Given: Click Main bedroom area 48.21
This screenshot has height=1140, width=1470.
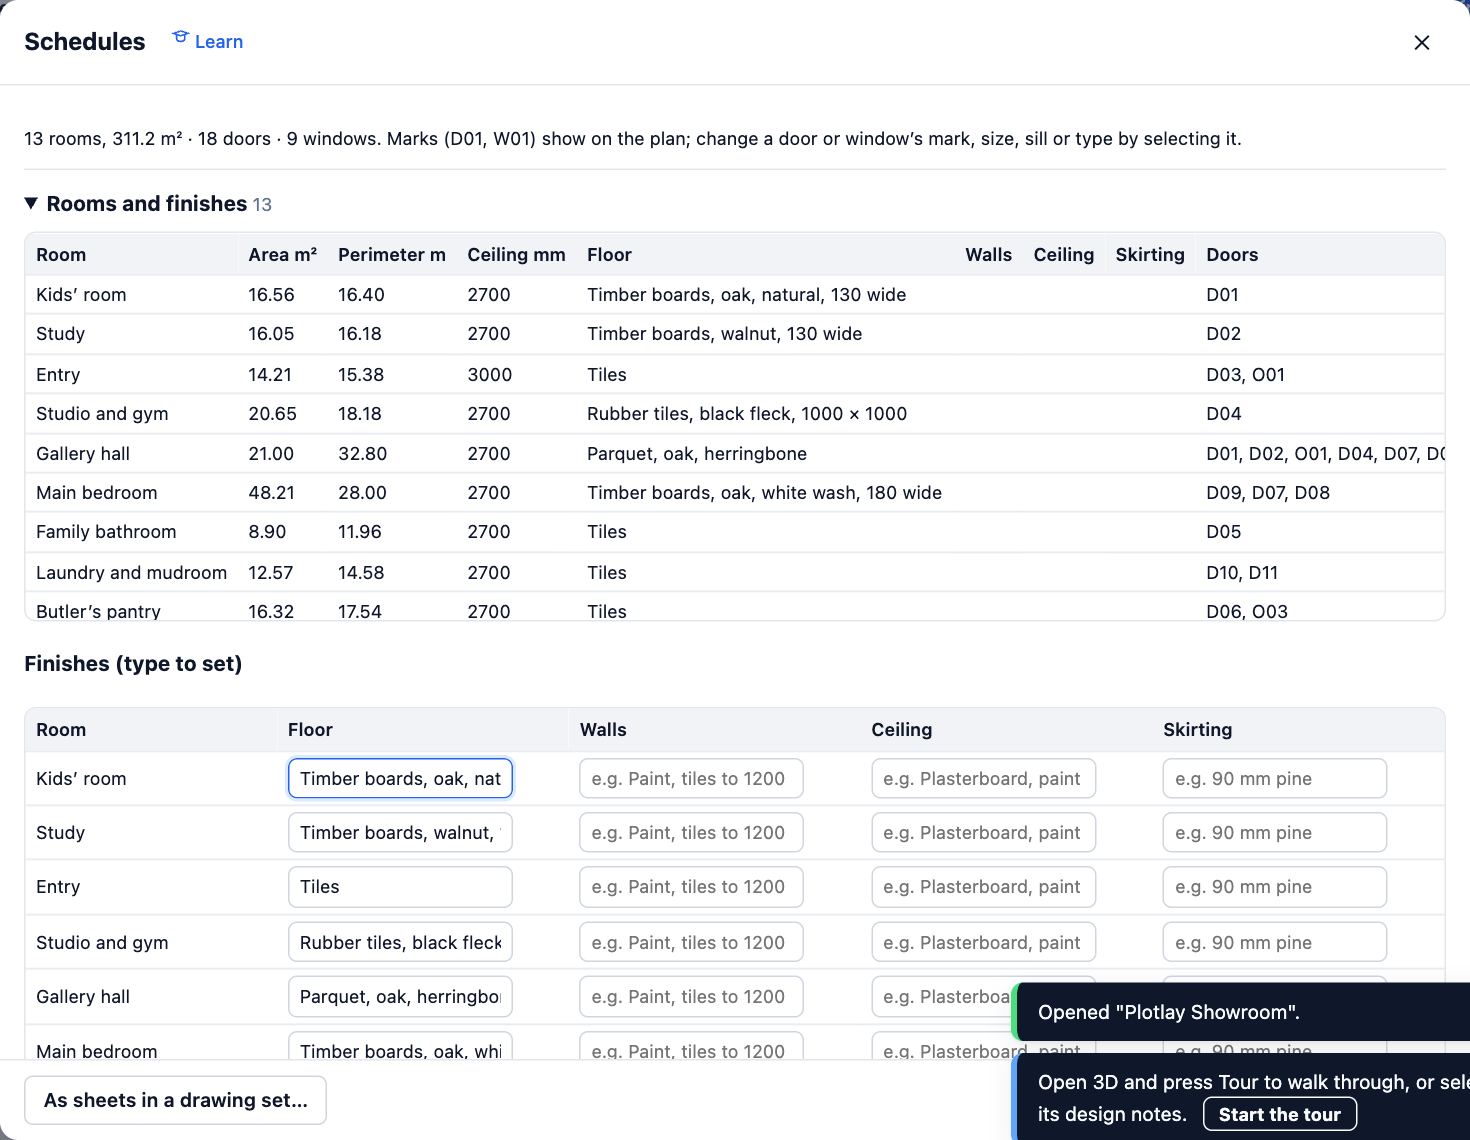Looking at the screenshot, I should [x=271, y=492].
